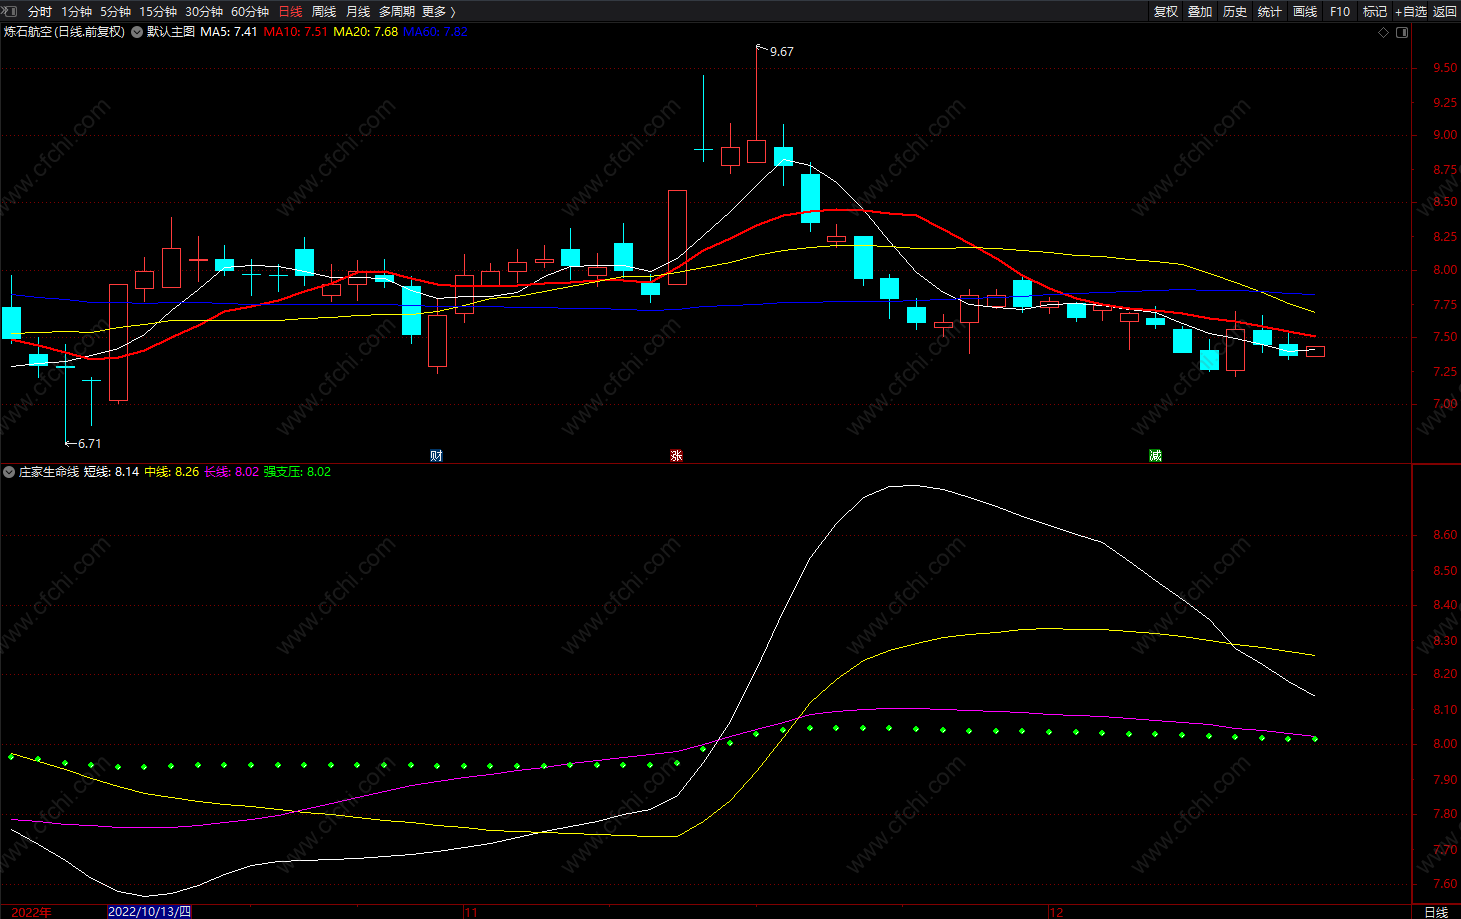1461x919 pixels.
Task: Click the 财 financial event marker
Action: click(x=436, y=456)
